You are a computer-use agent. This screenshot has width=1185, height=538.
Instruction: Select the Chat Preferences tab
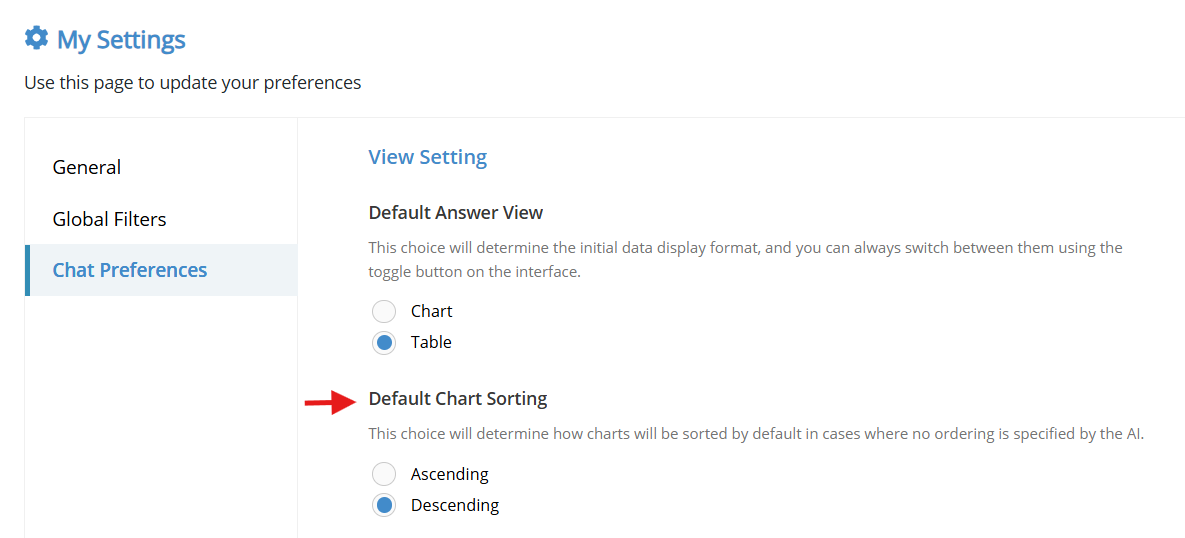click(161, 270)
